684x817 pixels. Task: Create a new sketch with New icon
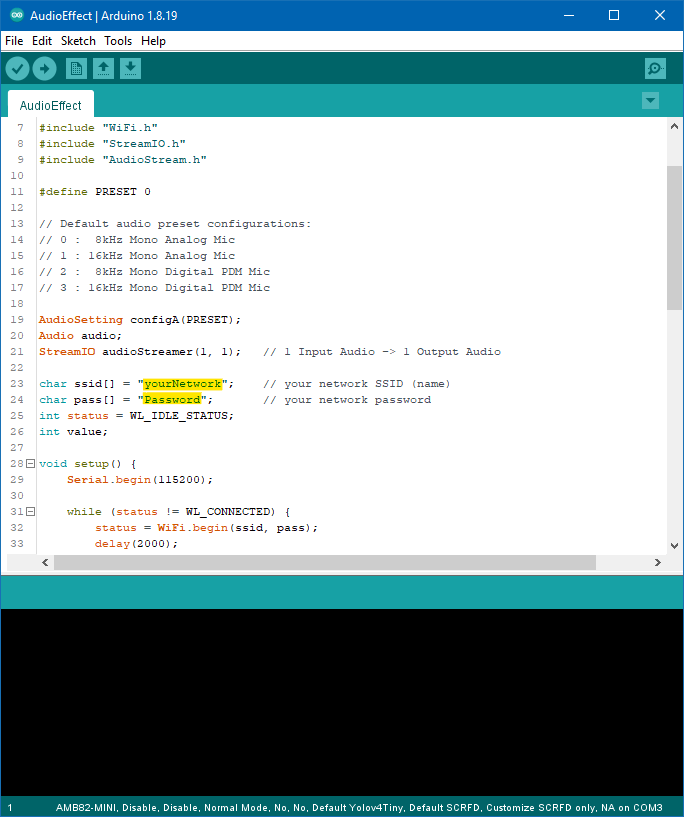point(76,68)
